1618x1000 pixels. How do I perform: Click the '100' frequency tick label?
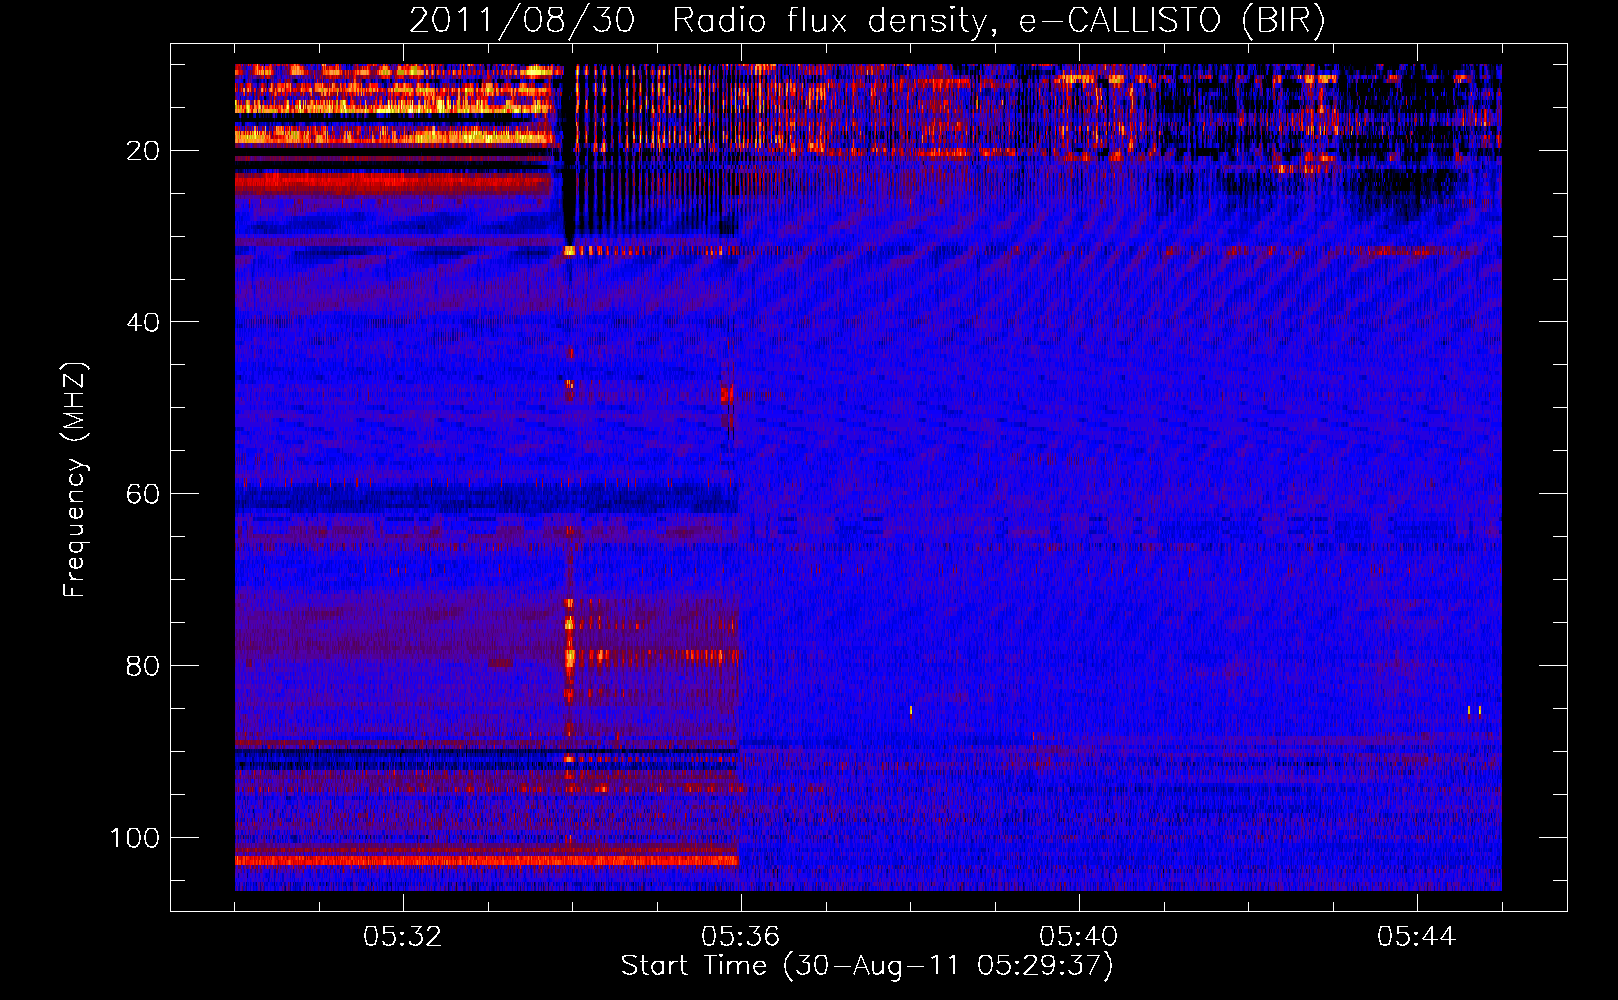[135, 838]
